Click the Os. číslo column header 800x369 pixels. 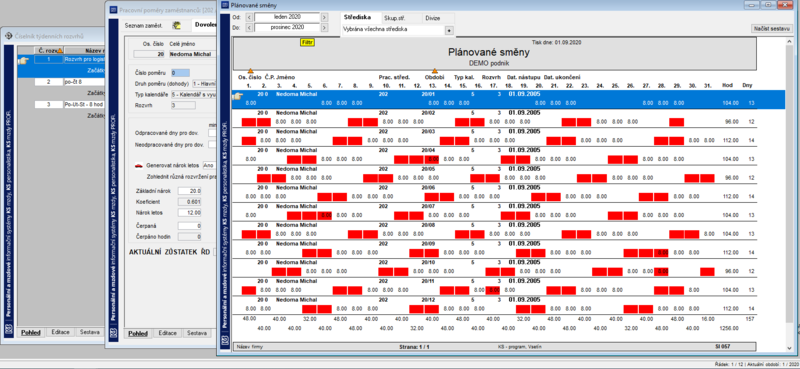coord(250,77)
